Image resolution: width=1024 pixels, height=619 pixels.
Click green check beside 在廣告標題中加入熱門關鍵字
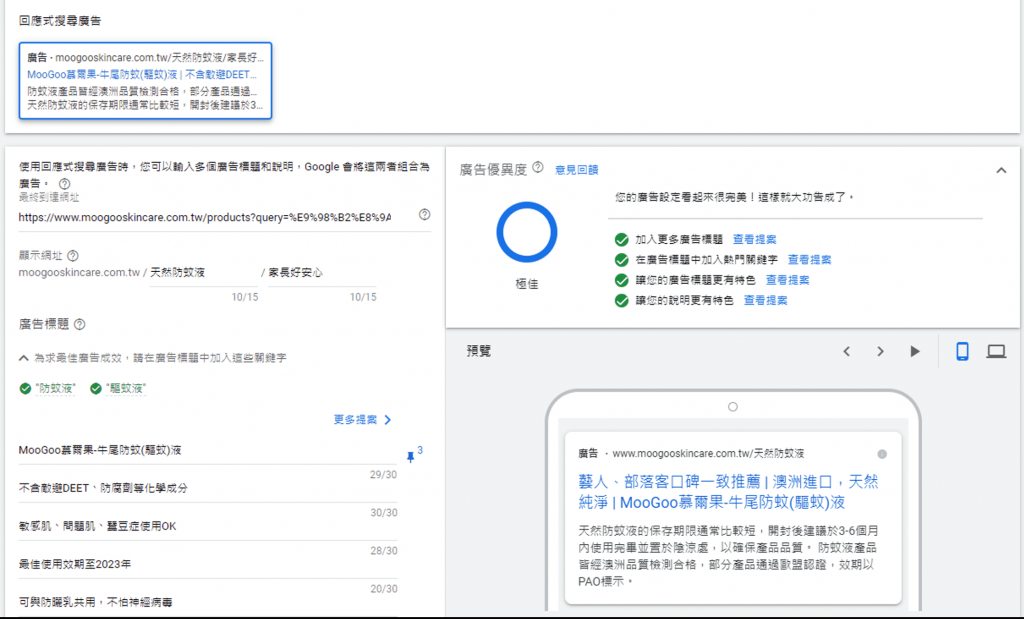(x=622, y=259)
